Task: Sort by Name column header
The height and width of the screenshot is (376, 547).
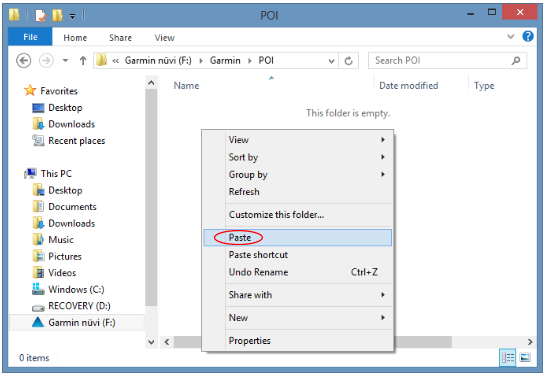Action: pyautogui.click(x=186, y=86)
